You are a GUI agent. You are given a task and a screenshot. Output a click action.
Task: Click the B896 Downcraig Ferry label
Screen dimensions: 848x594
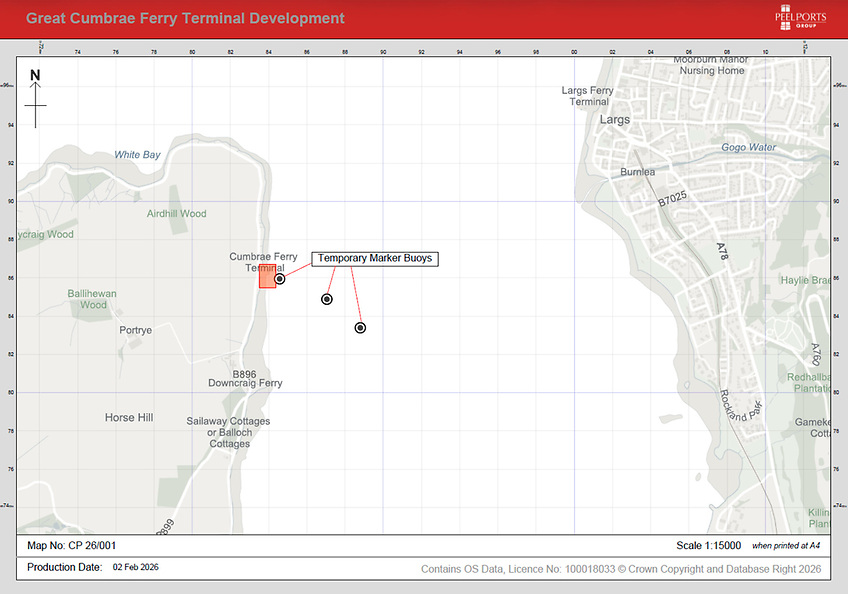(245, 378)
